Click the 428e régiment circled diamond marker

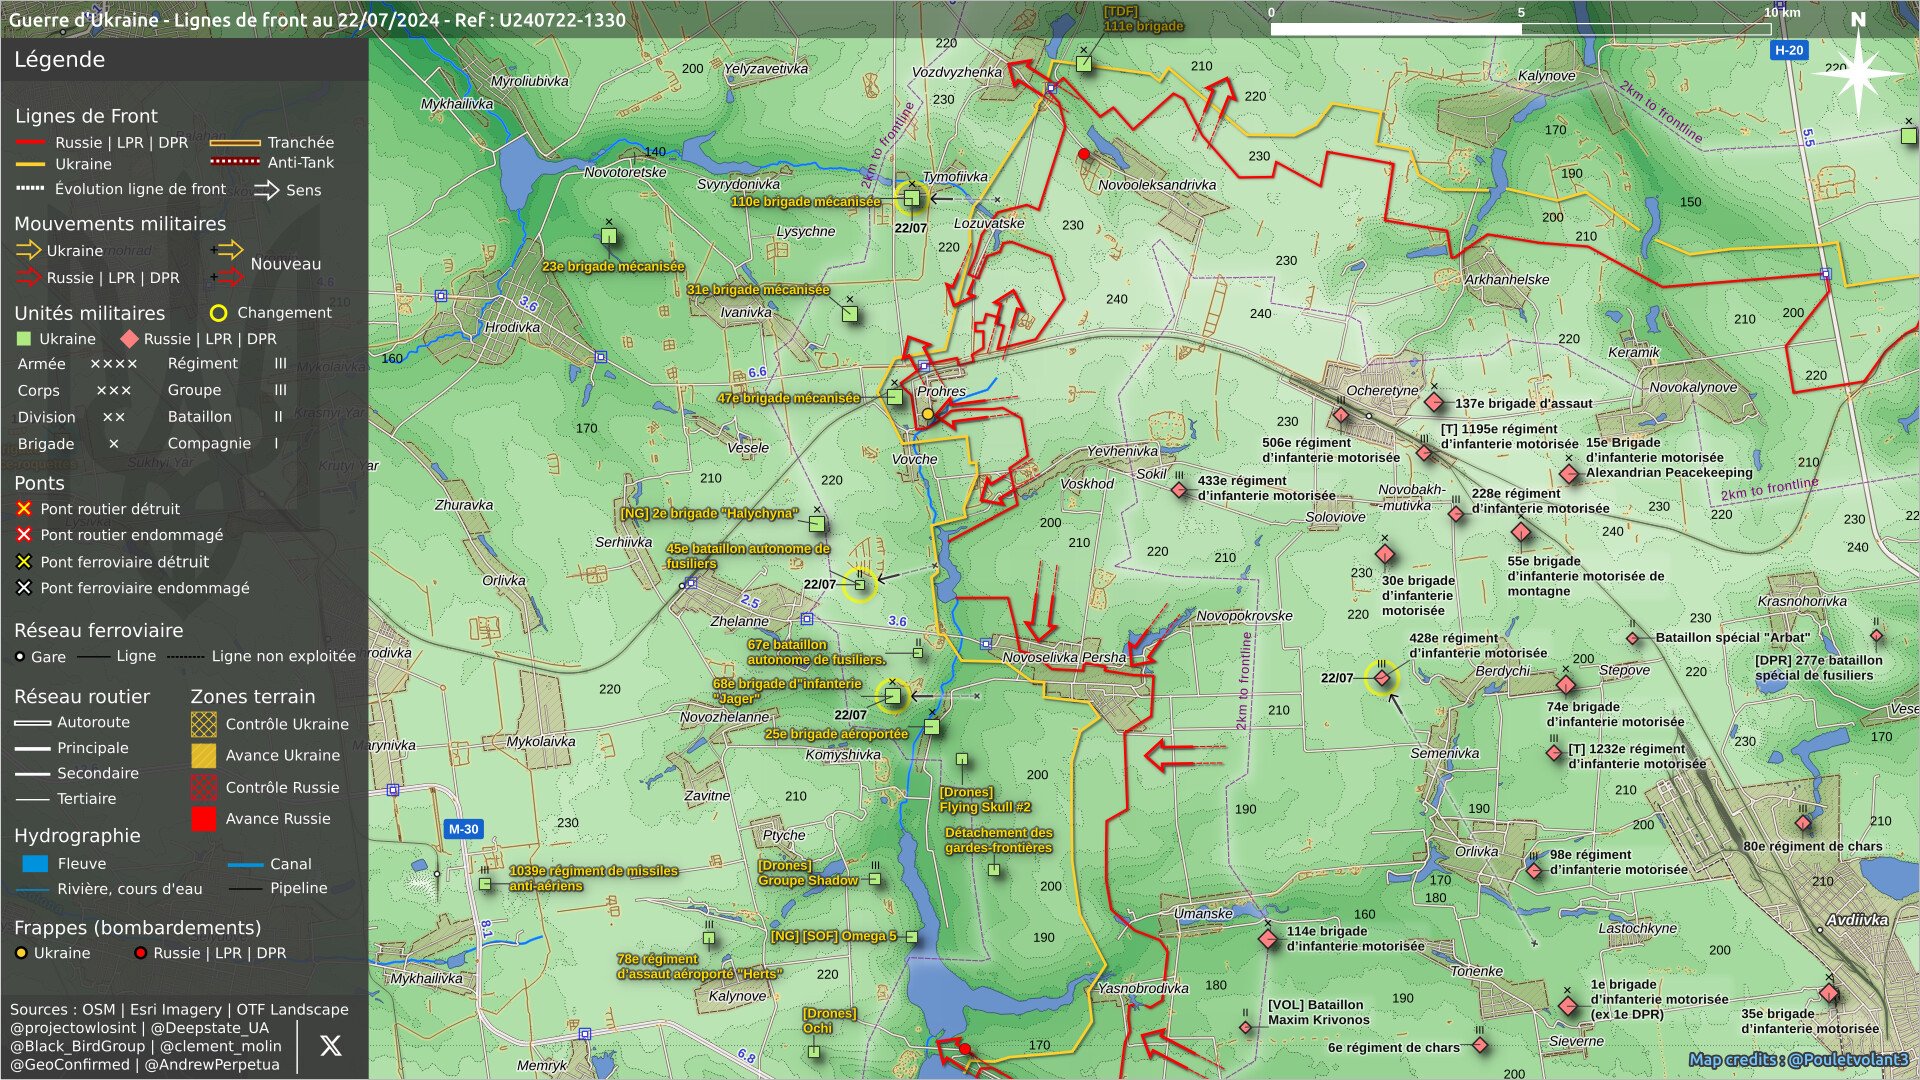click(x=1382, y=678)
